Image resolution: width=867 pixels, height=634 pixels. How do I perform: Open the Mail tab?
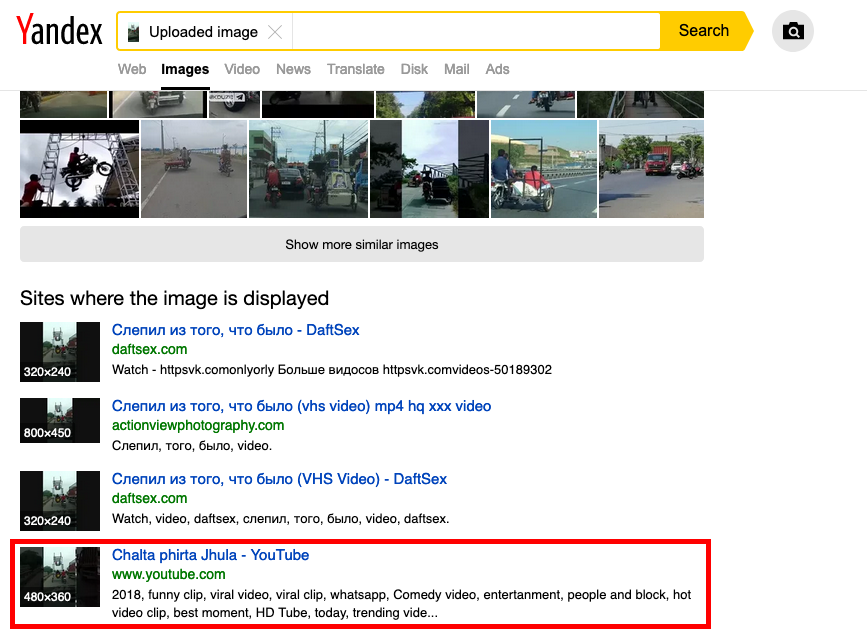(457, 69)
